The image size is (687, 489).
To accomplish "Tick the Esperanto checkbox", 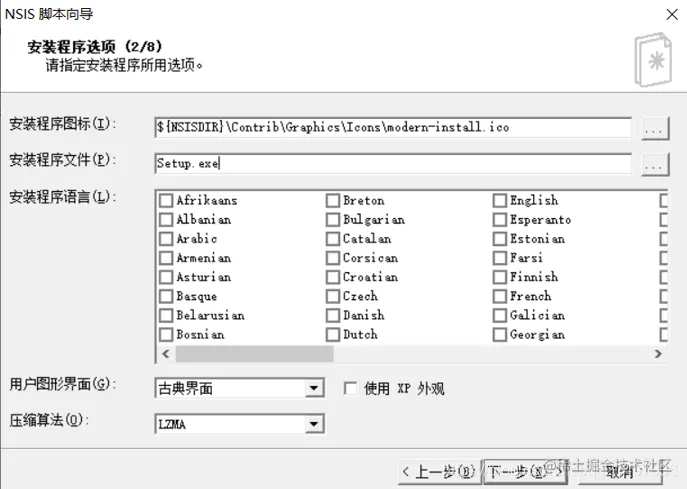I will pyautogui.click(x=500, y=220).
